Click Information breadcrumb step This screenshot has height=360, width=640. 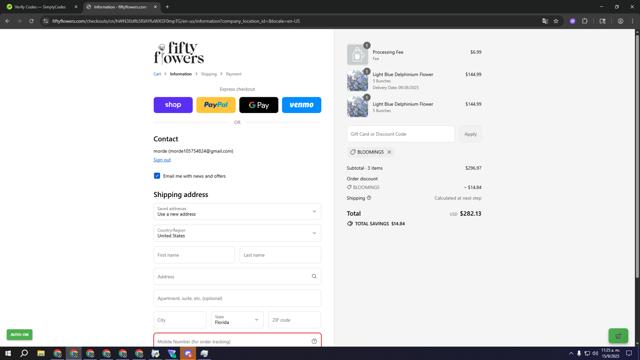click(181, 74)
